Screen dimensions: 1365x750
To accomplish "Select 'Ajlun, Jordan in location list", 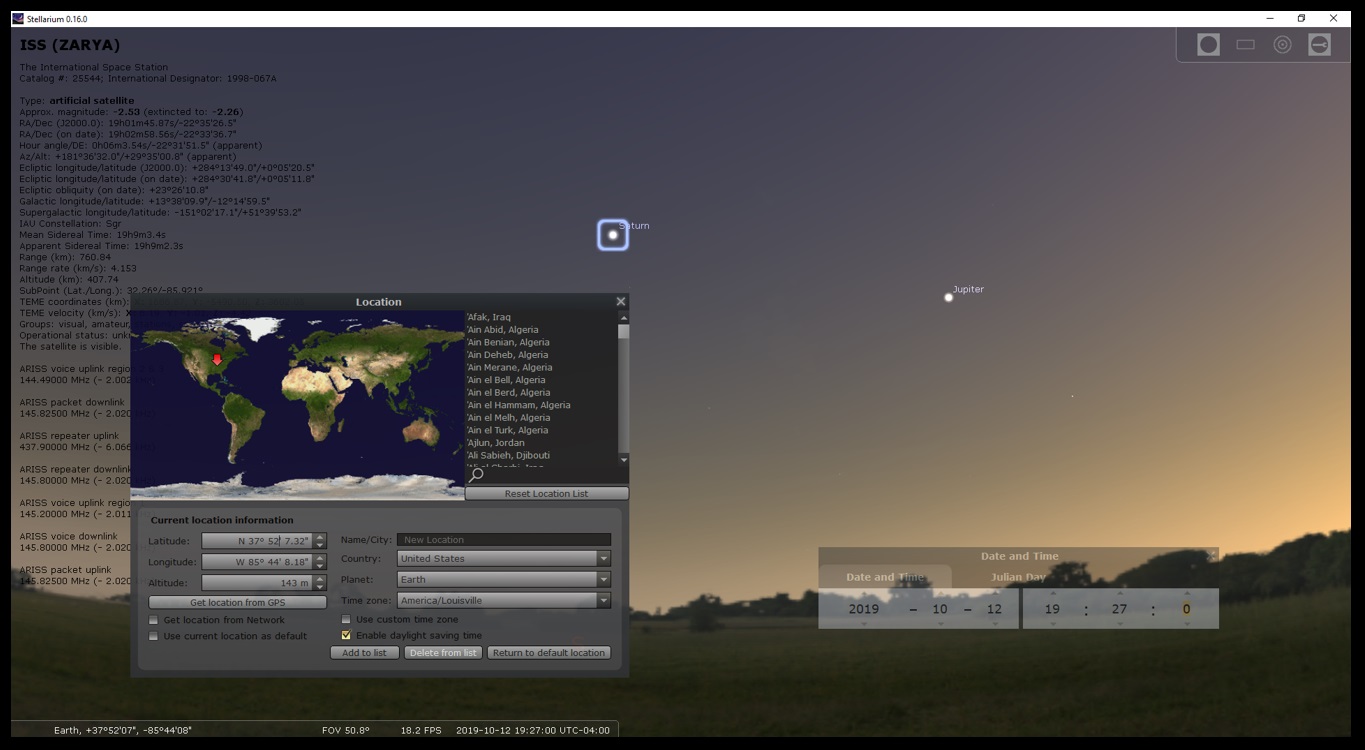I will pyautogui.click(x=541, y=443).
